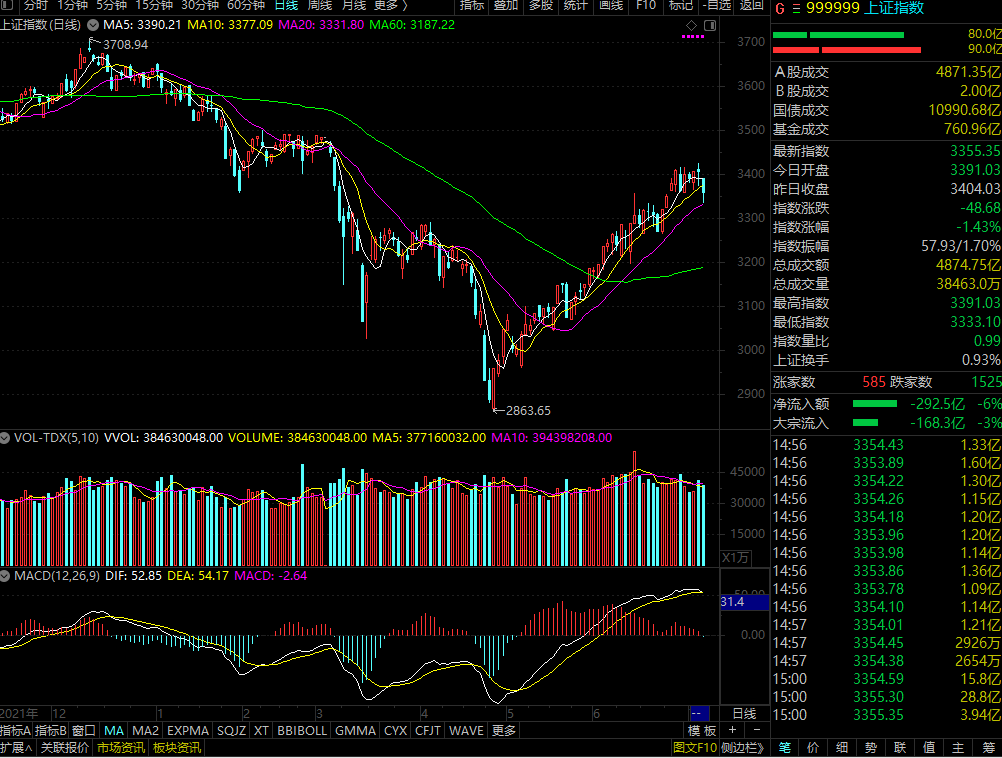Switch chart to 周线 weekly view
1002x758 pixels.
click(320, 6)
